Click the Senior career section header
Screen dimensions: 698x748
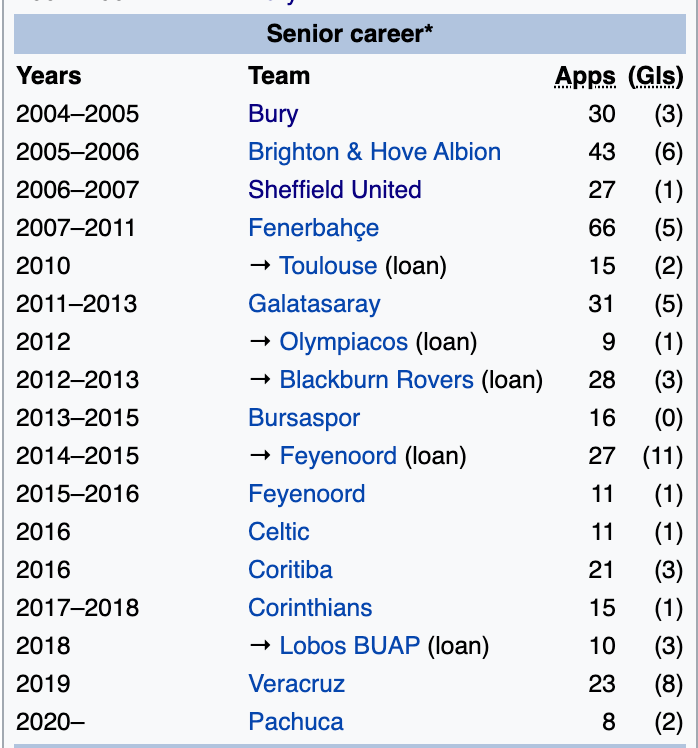349,35
